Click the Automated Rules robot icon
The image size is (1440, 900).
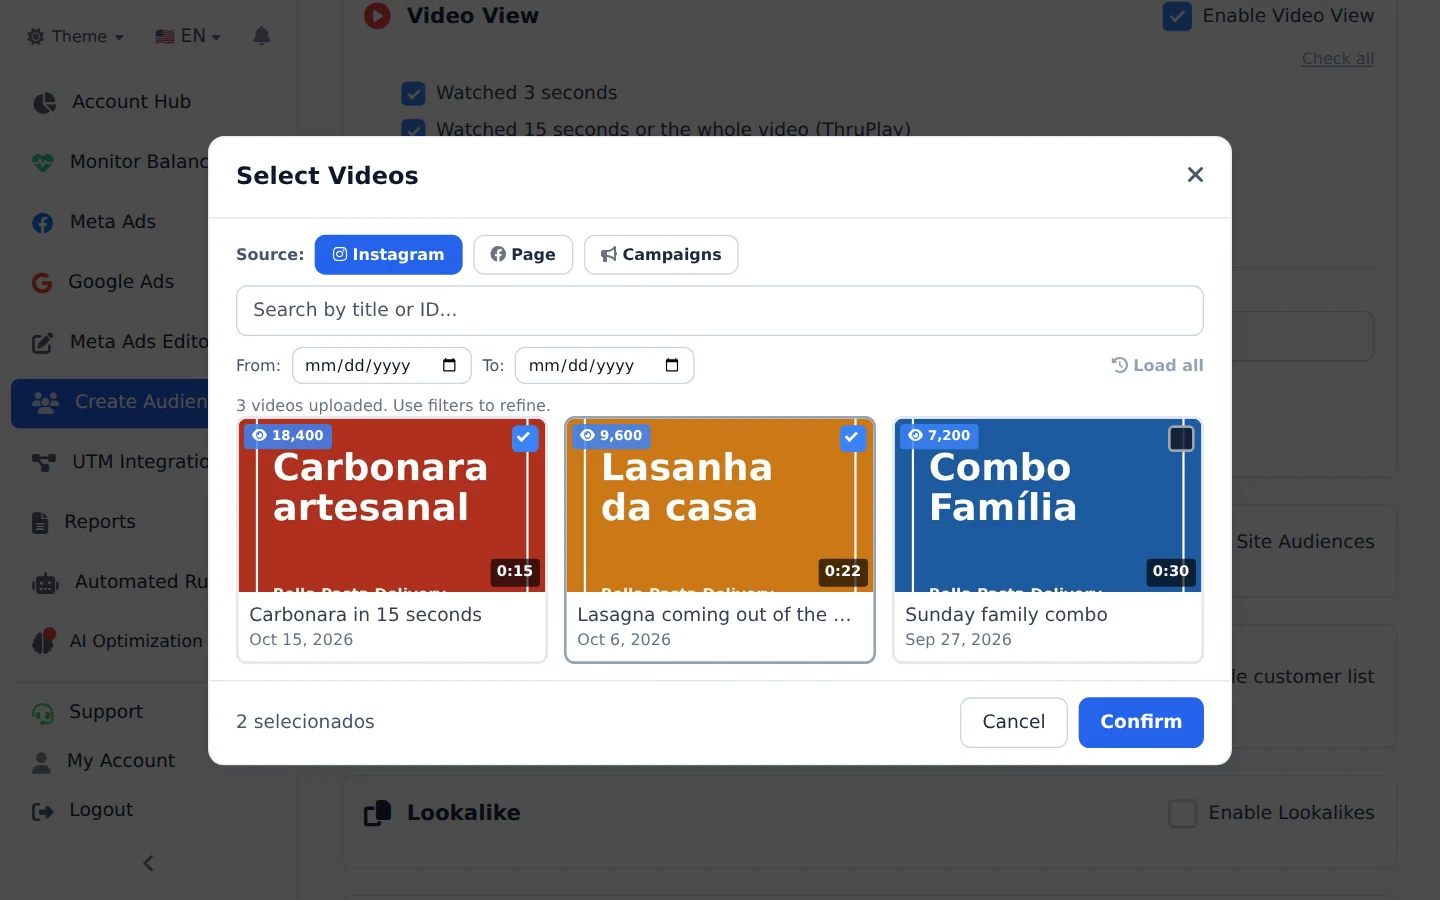[46, 582]
